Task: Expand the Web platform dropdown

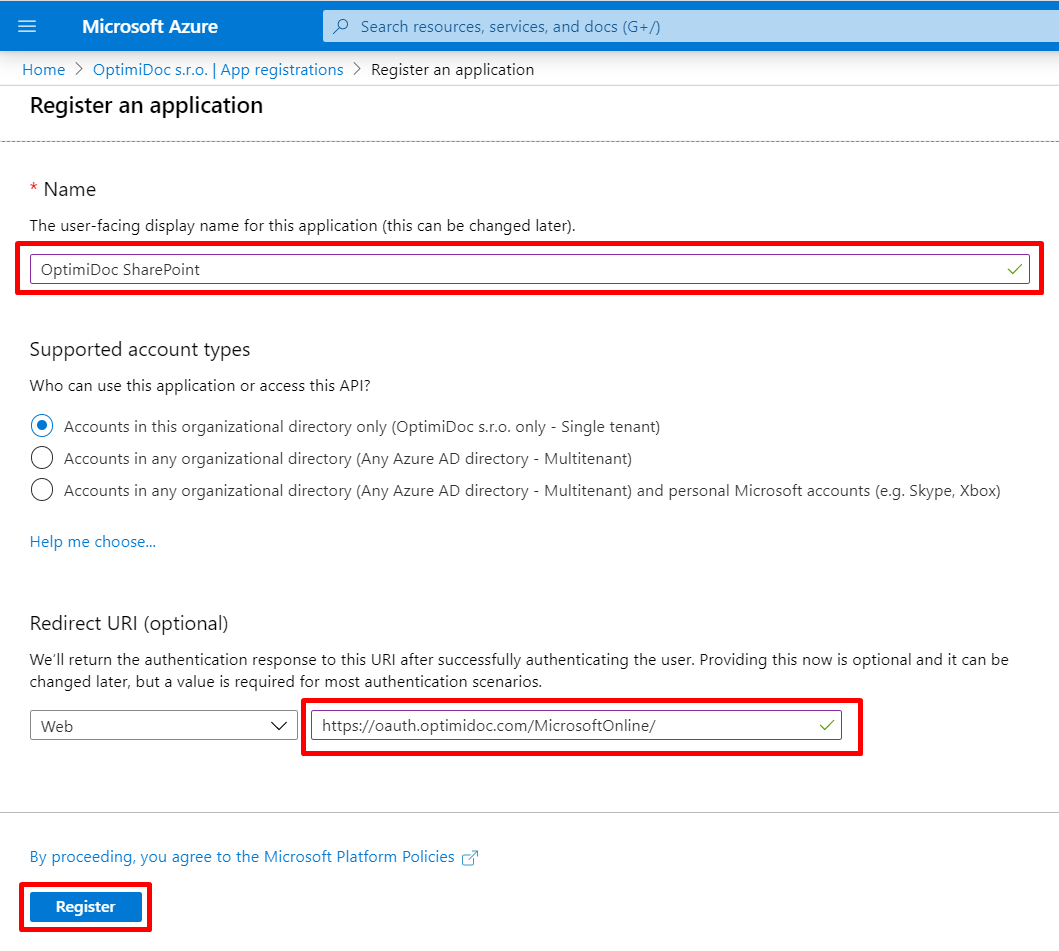Action: coord(163,725)
